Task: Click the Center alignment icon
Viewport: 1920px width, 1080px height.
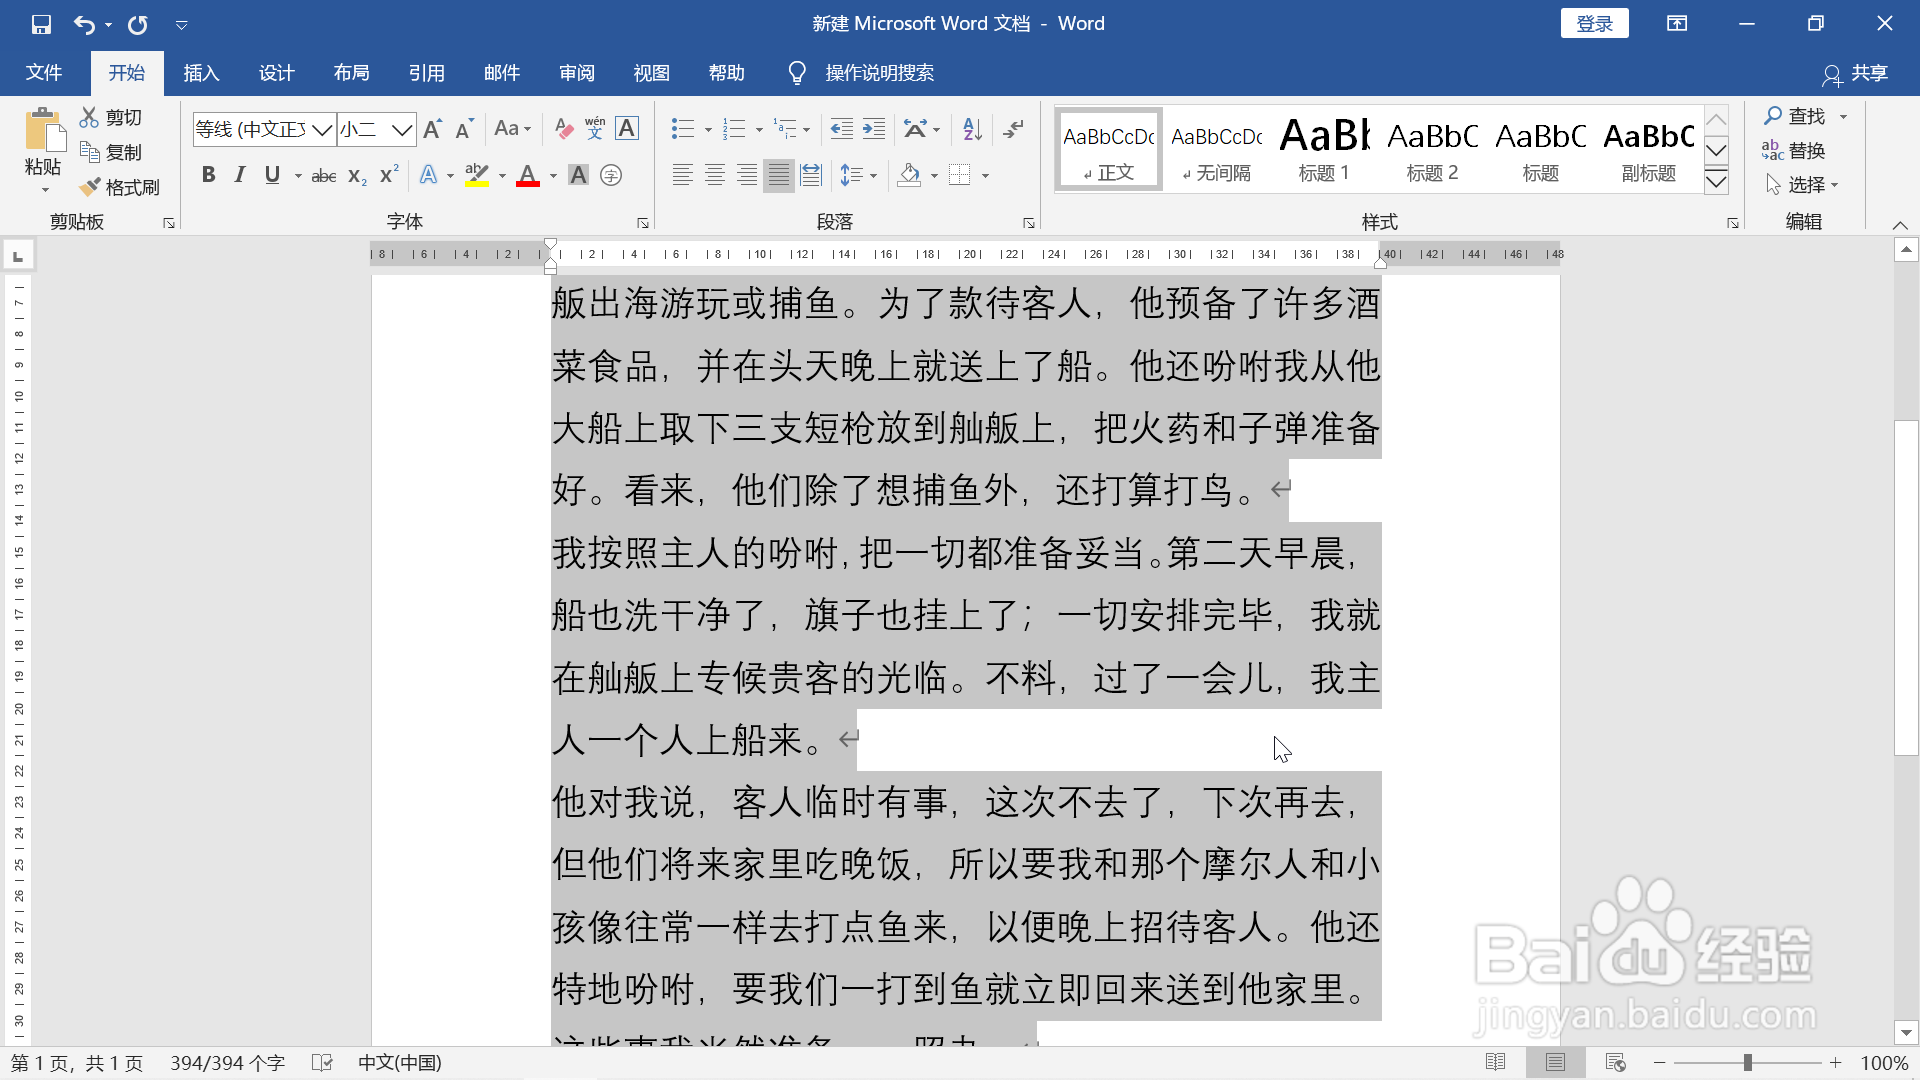Action: point(714,175)
